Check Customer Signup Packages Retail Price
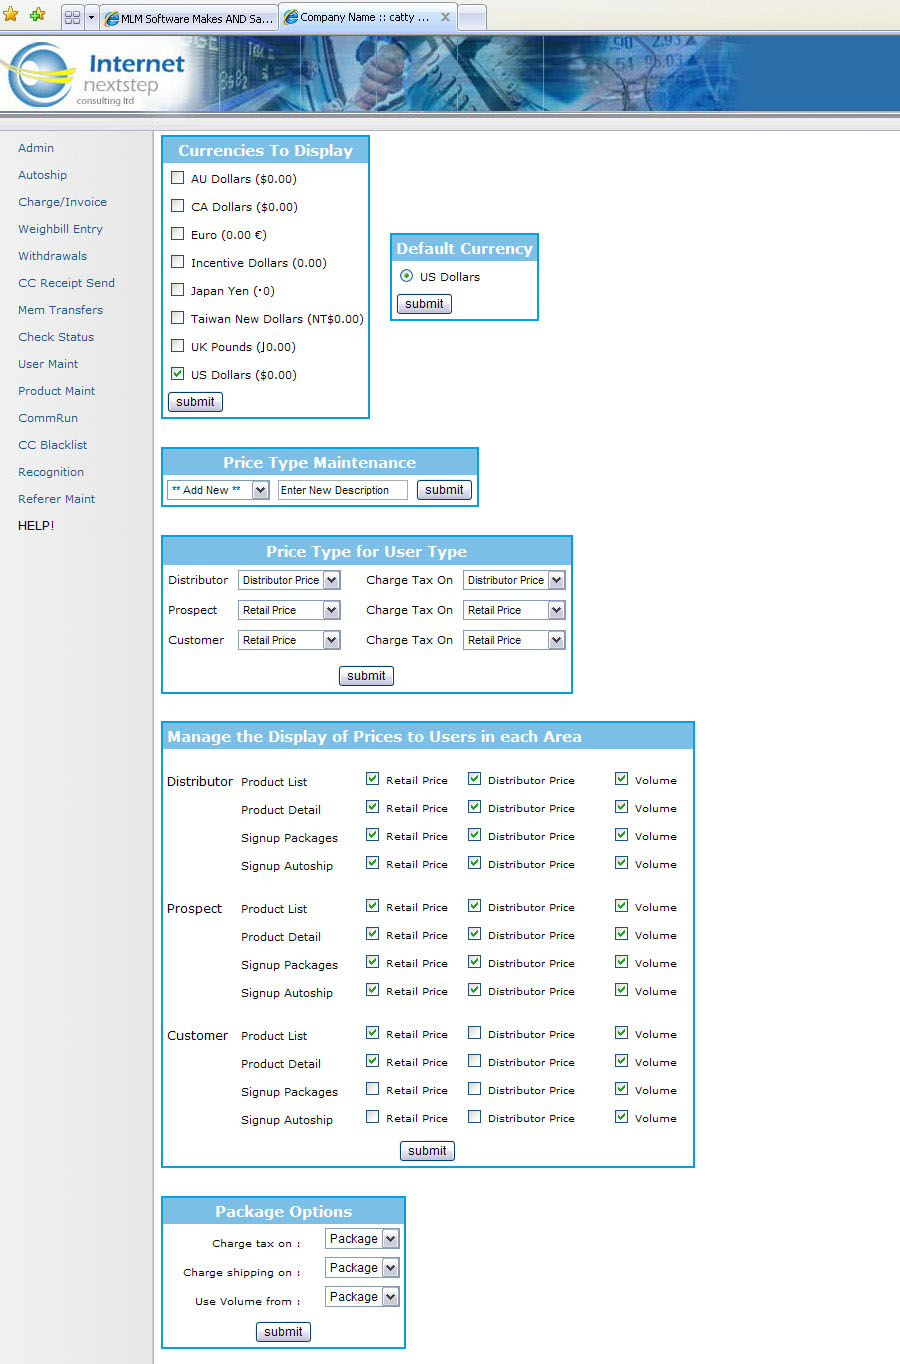Screen dimensions: 900x1364 pyautogui.click(x=373, y=1089)
